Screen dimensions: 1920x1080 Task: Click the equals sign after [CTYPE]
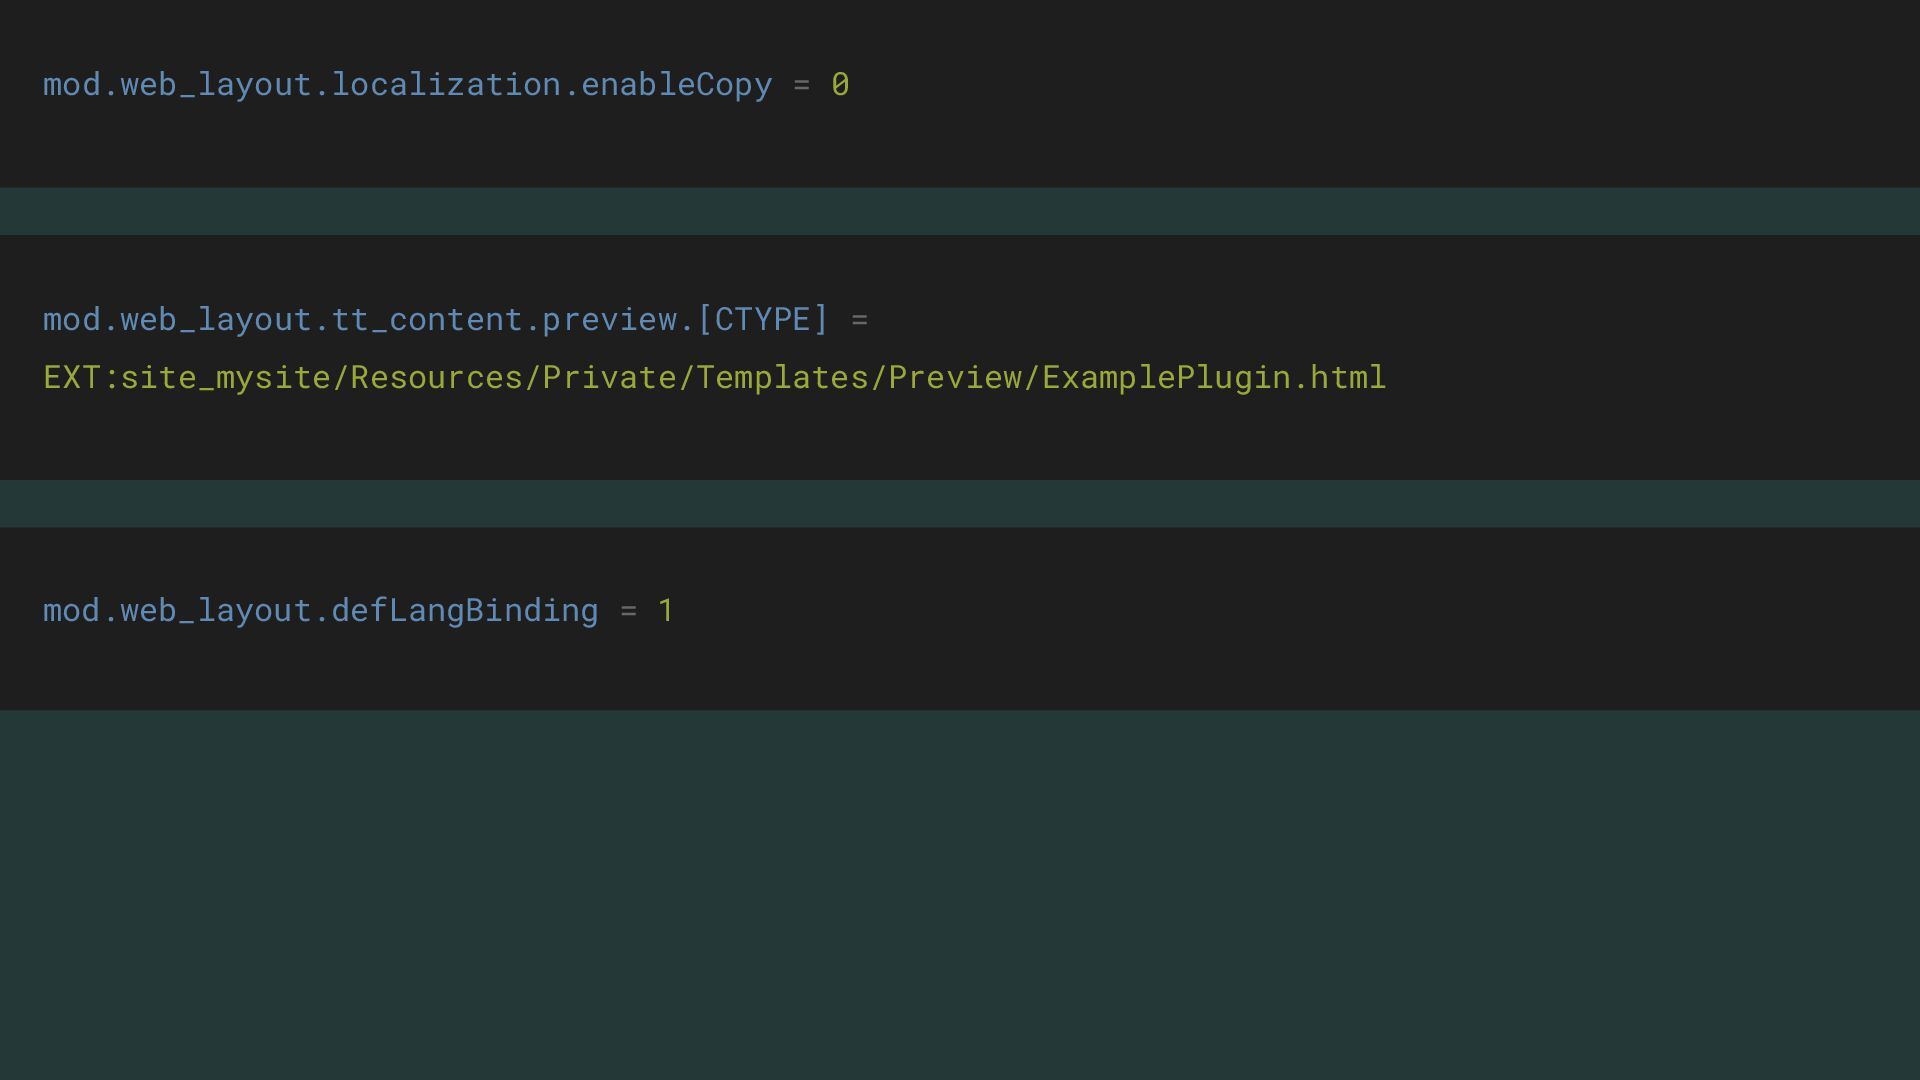tap(859, 320)
